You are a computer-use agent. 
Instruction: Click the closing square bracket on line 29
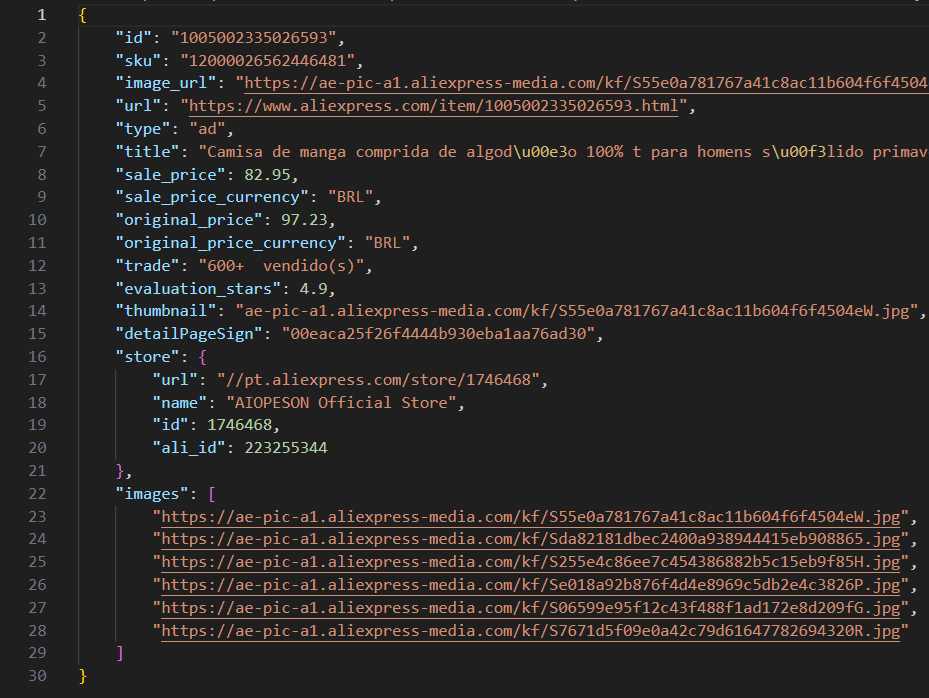point(120,653)
